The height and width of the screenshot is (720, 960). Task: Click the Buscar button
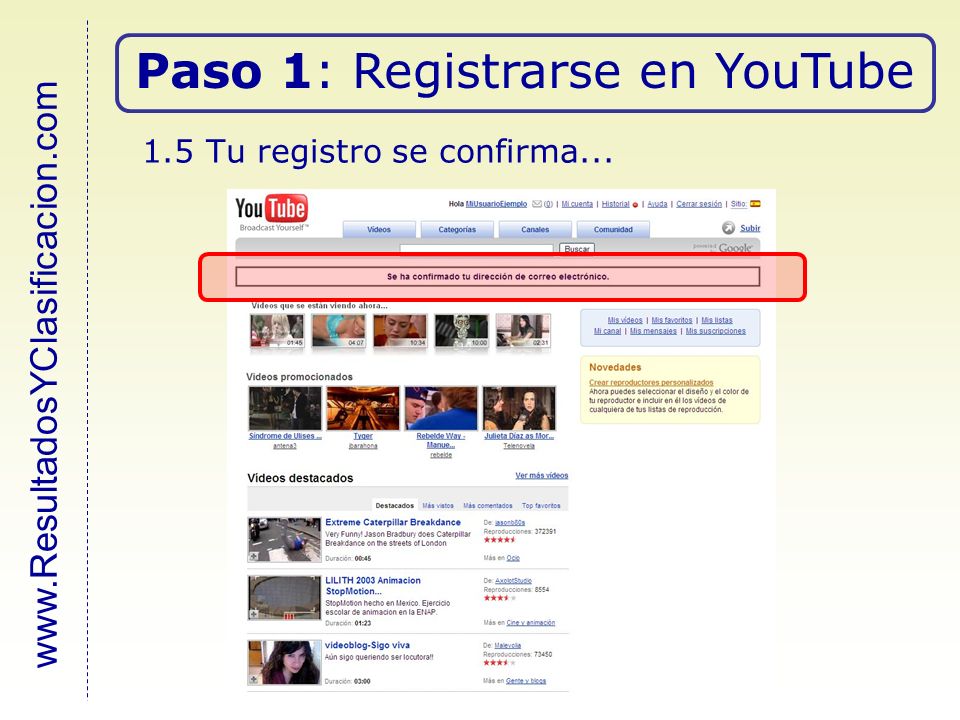coord(577,248)
